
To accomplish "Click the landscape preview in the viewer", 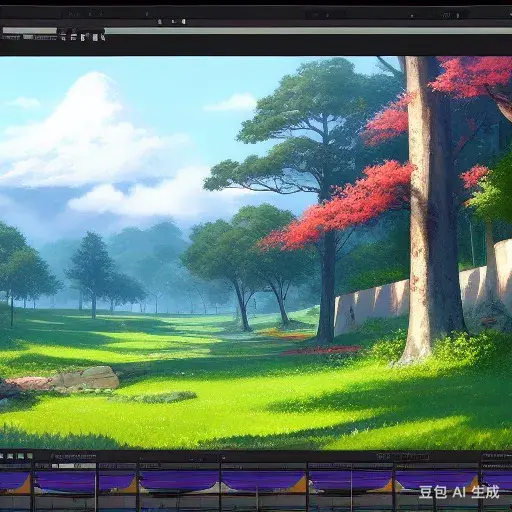I will pyautogui.click(x=256, y=253).
